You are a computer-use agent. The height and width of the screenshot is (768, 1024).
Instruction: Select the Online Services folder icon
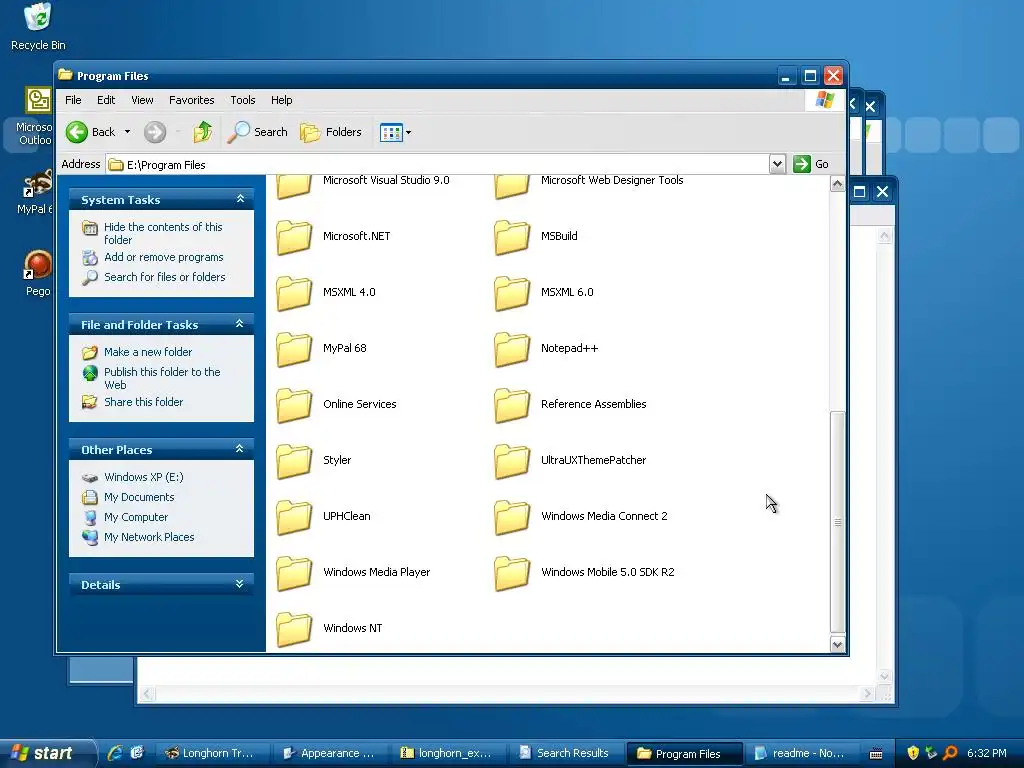pyautogui.click(x=294, y=405)
